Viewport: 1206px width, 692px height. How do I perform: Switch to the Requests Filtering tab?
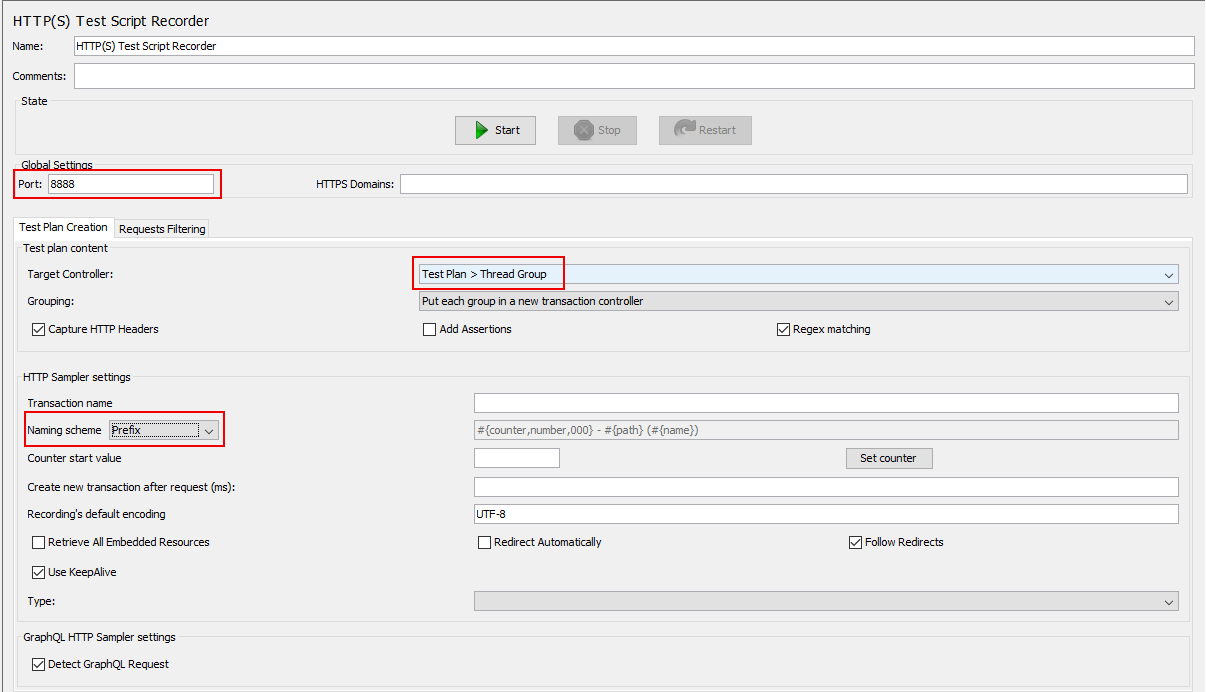162,229
